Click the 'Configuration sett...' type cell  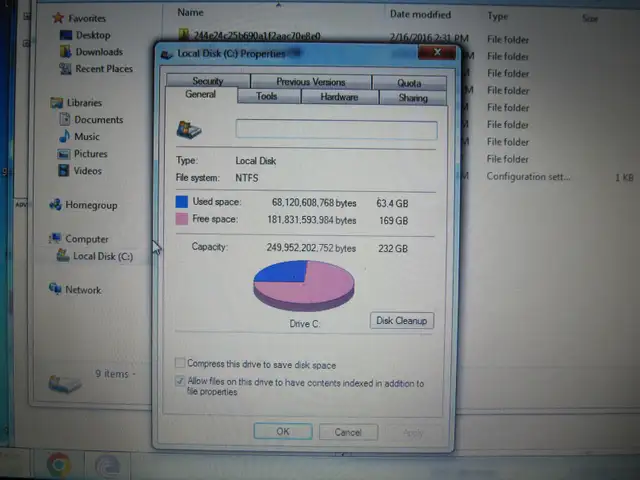528,177
